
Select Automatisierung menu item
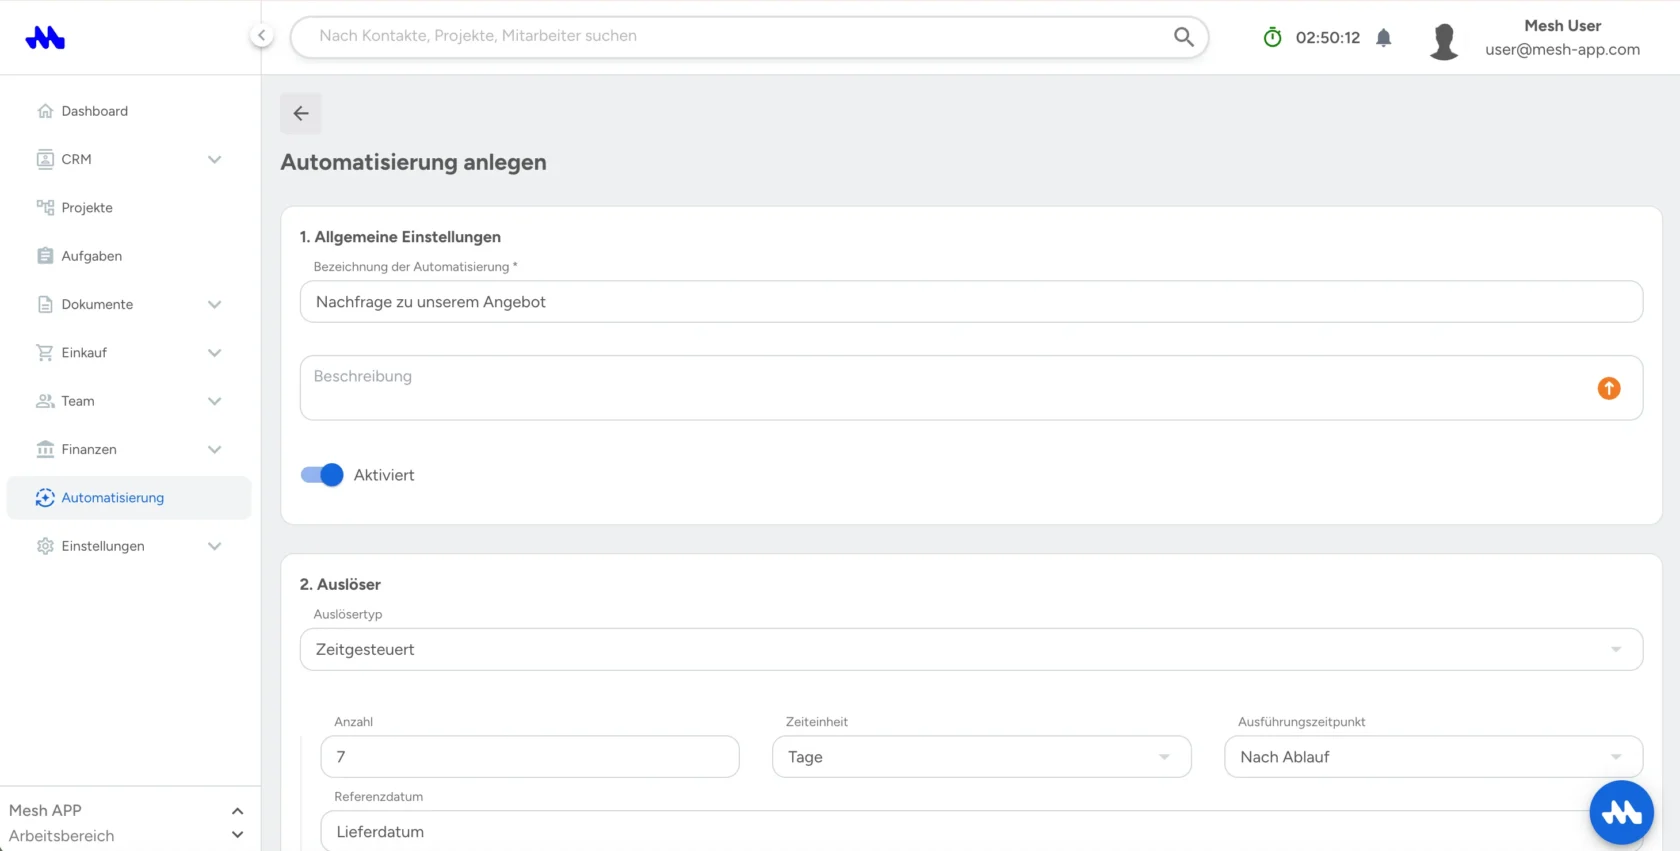click(129, 498)
